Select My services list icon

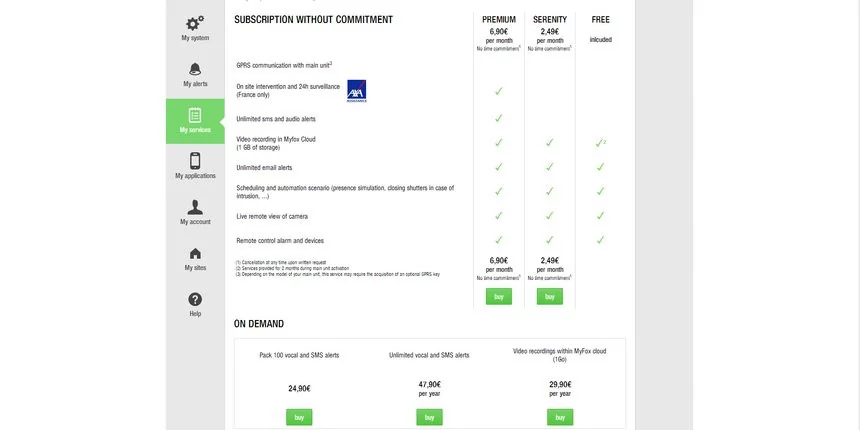click(195, 115)
